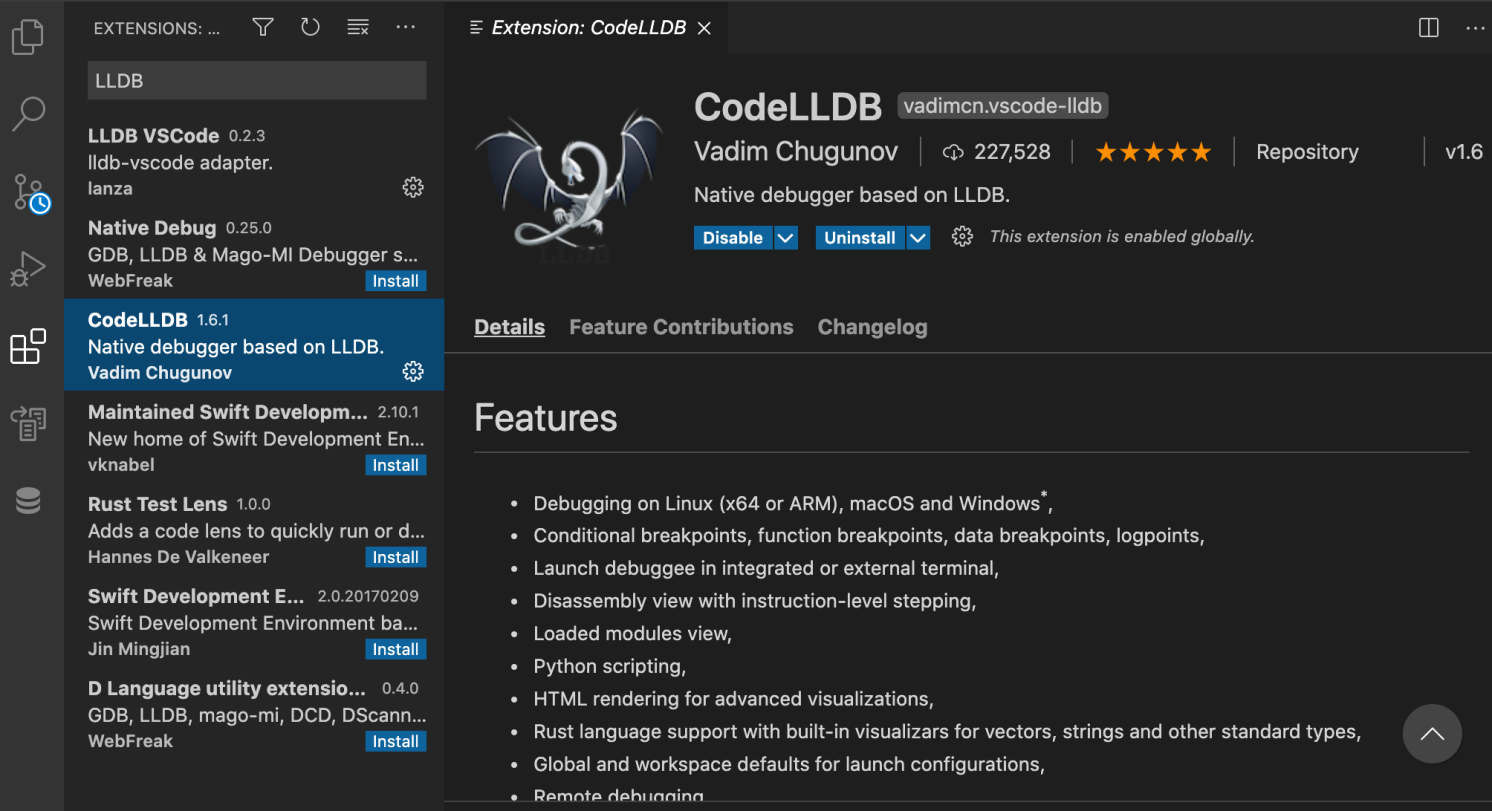Close the Extension: CodeLLDB tab

coord(704,28)
